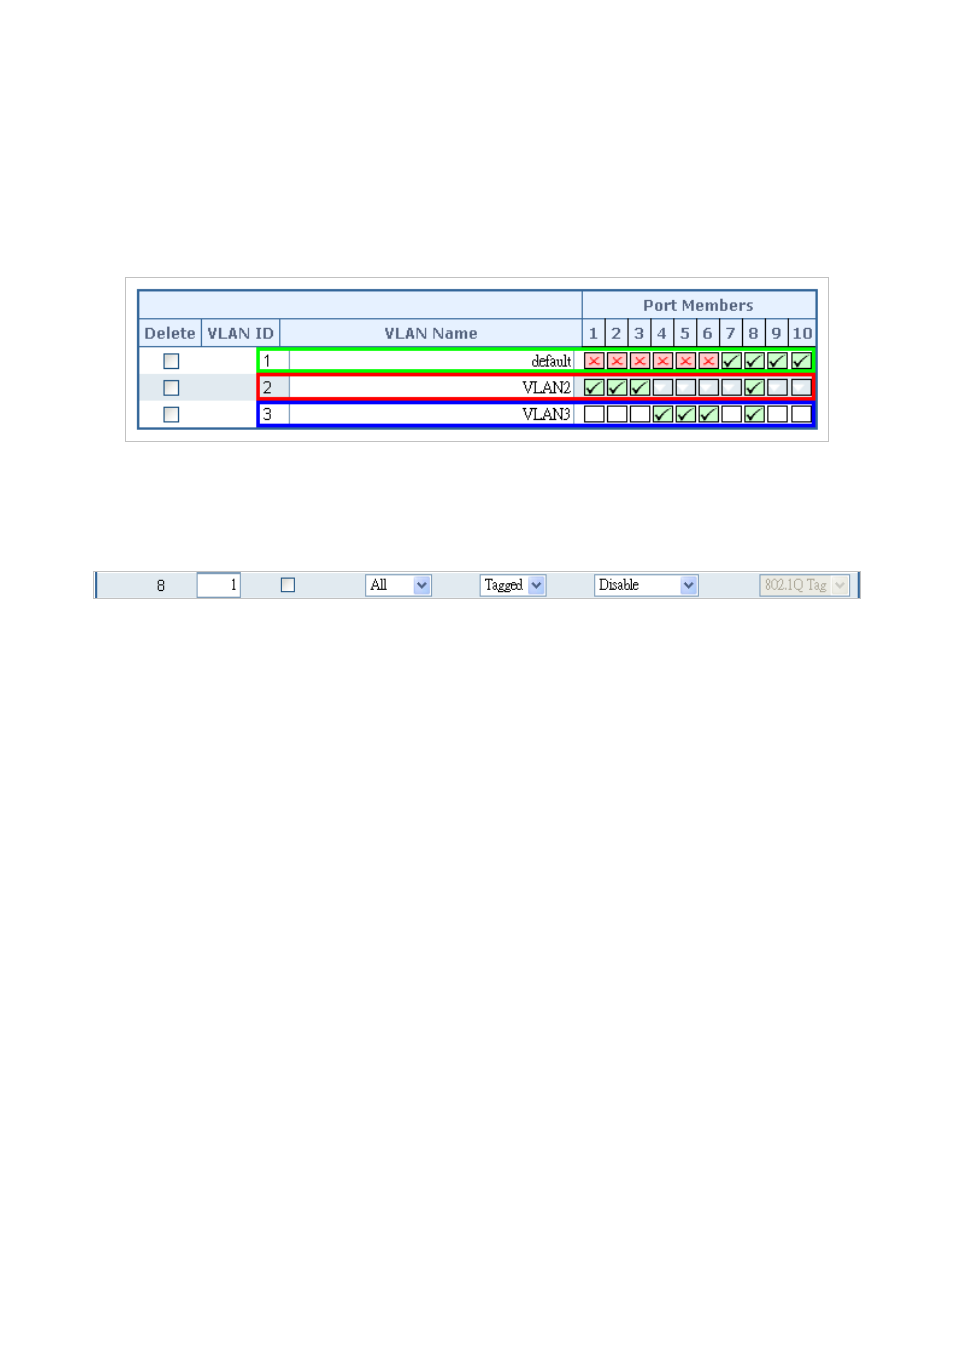Check port 7 in the VLAN3 row
The height and width of the screenshot is (1350, 954).
732,414
